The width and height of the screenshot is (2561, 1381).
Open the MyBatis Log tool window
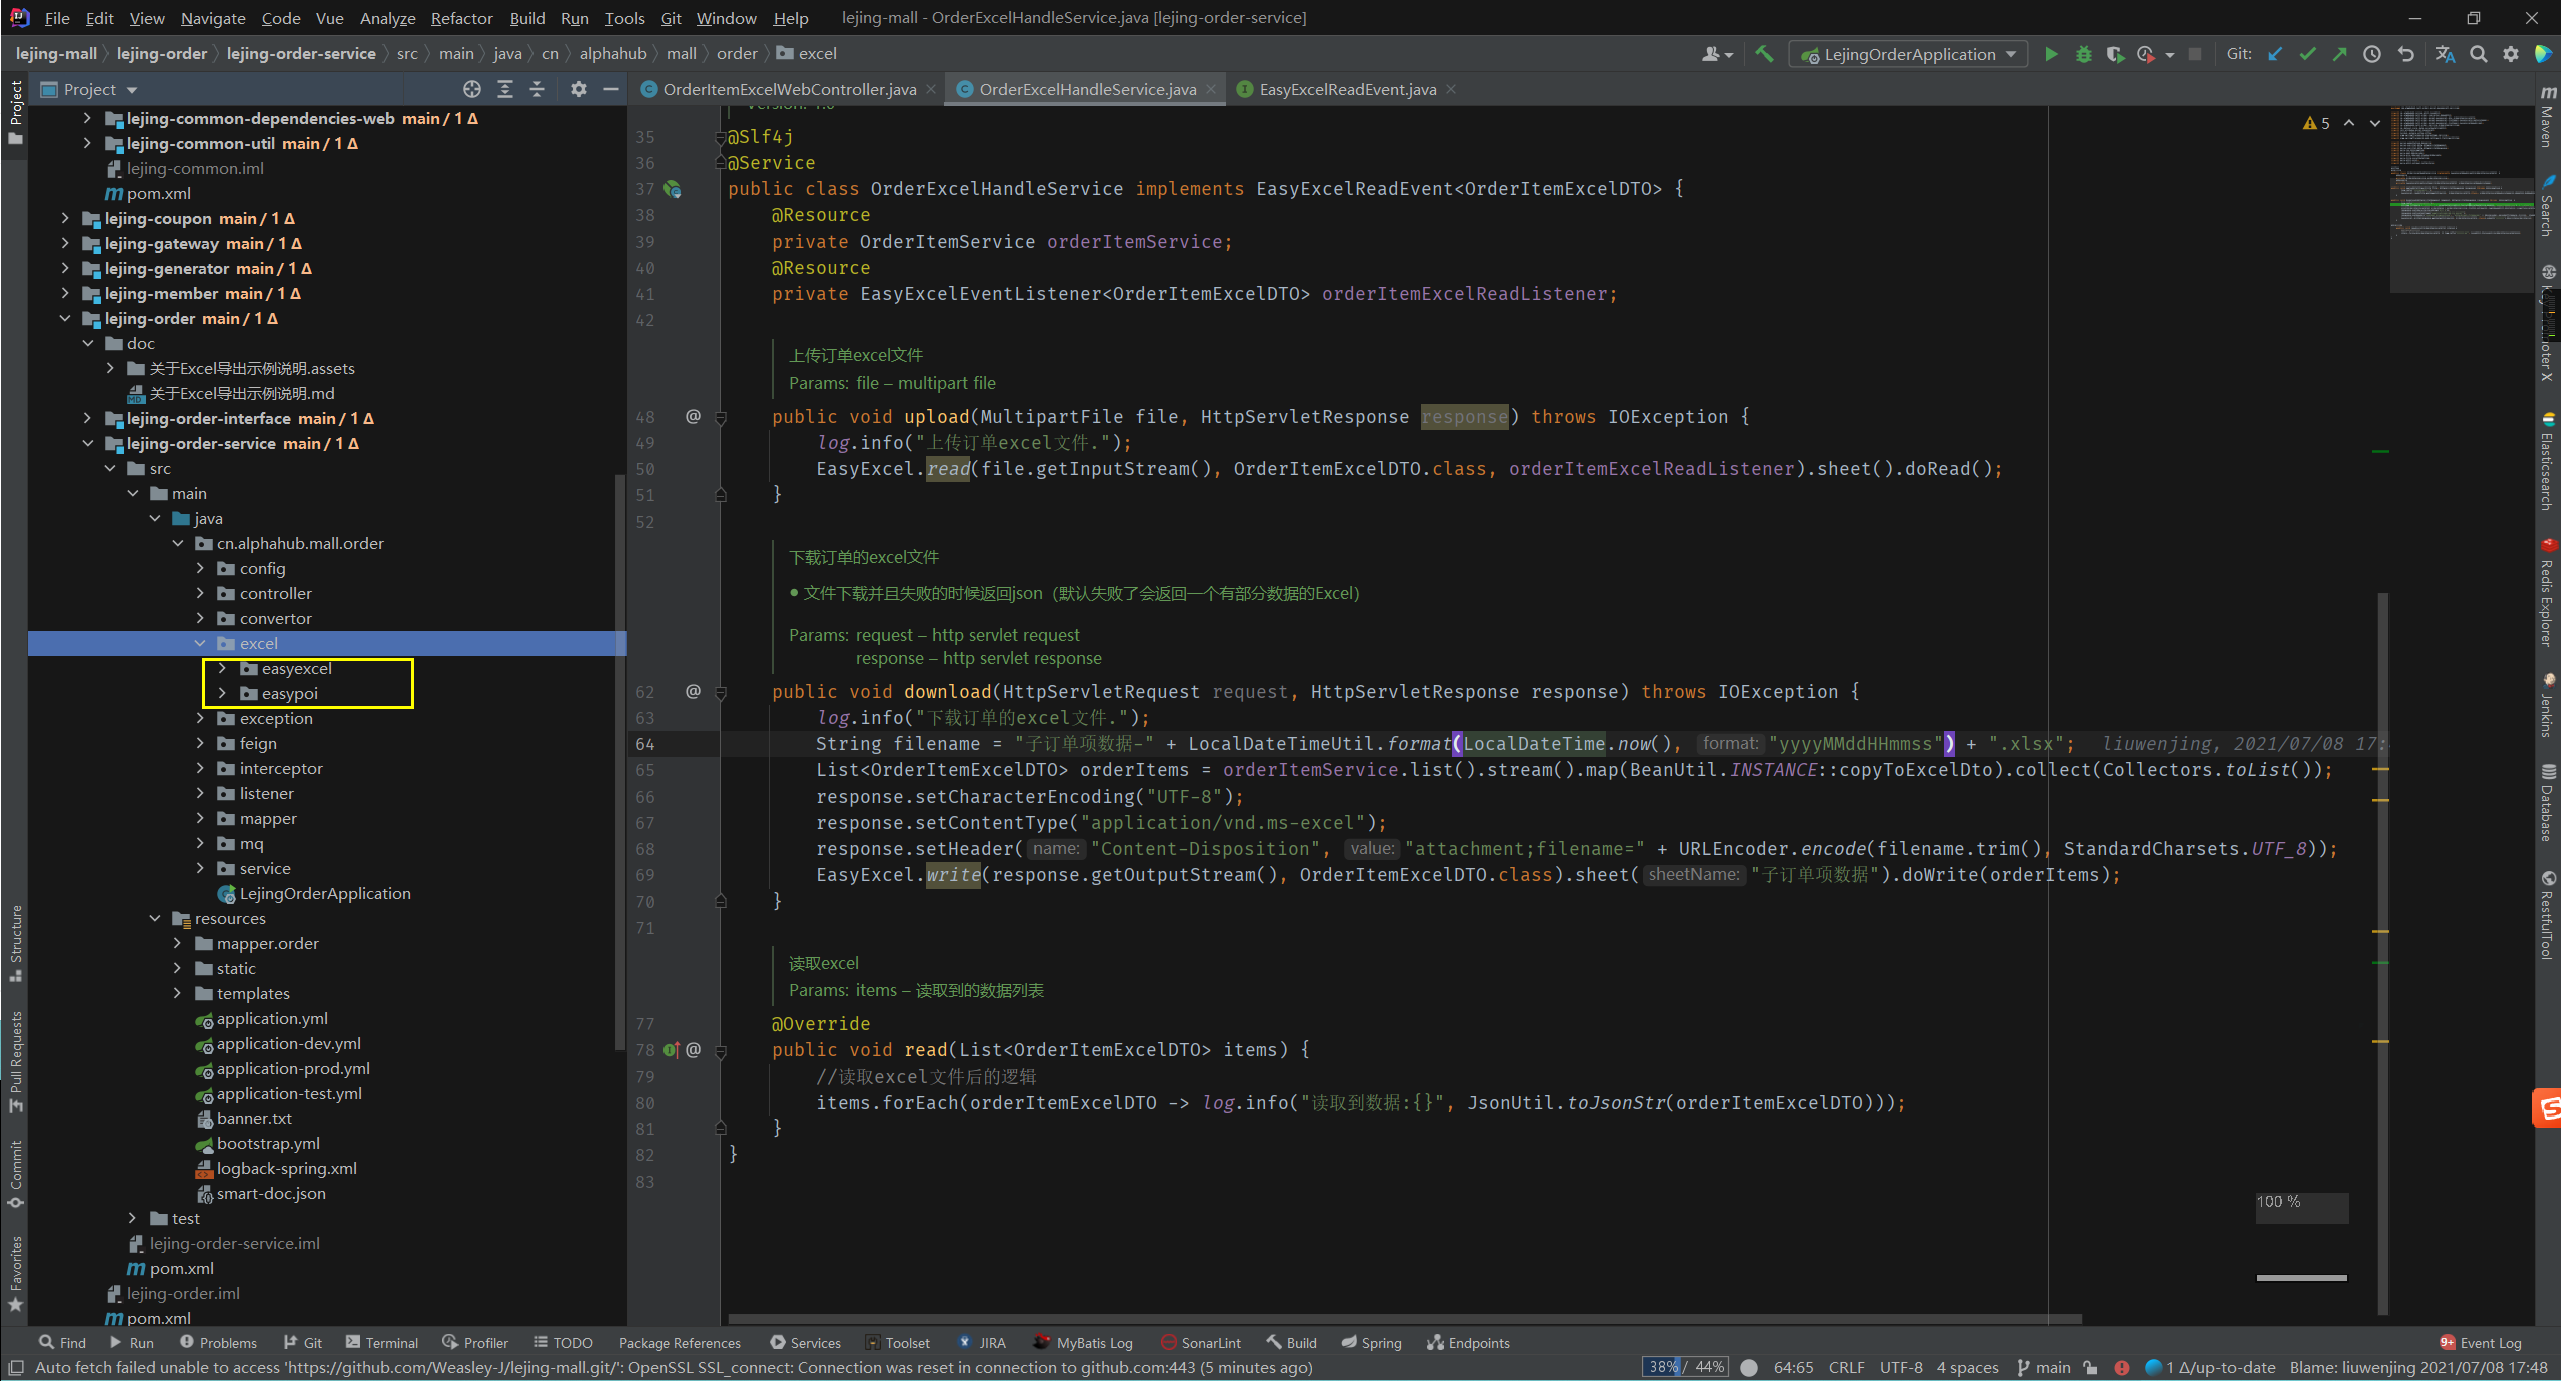click(1083, 1343)
